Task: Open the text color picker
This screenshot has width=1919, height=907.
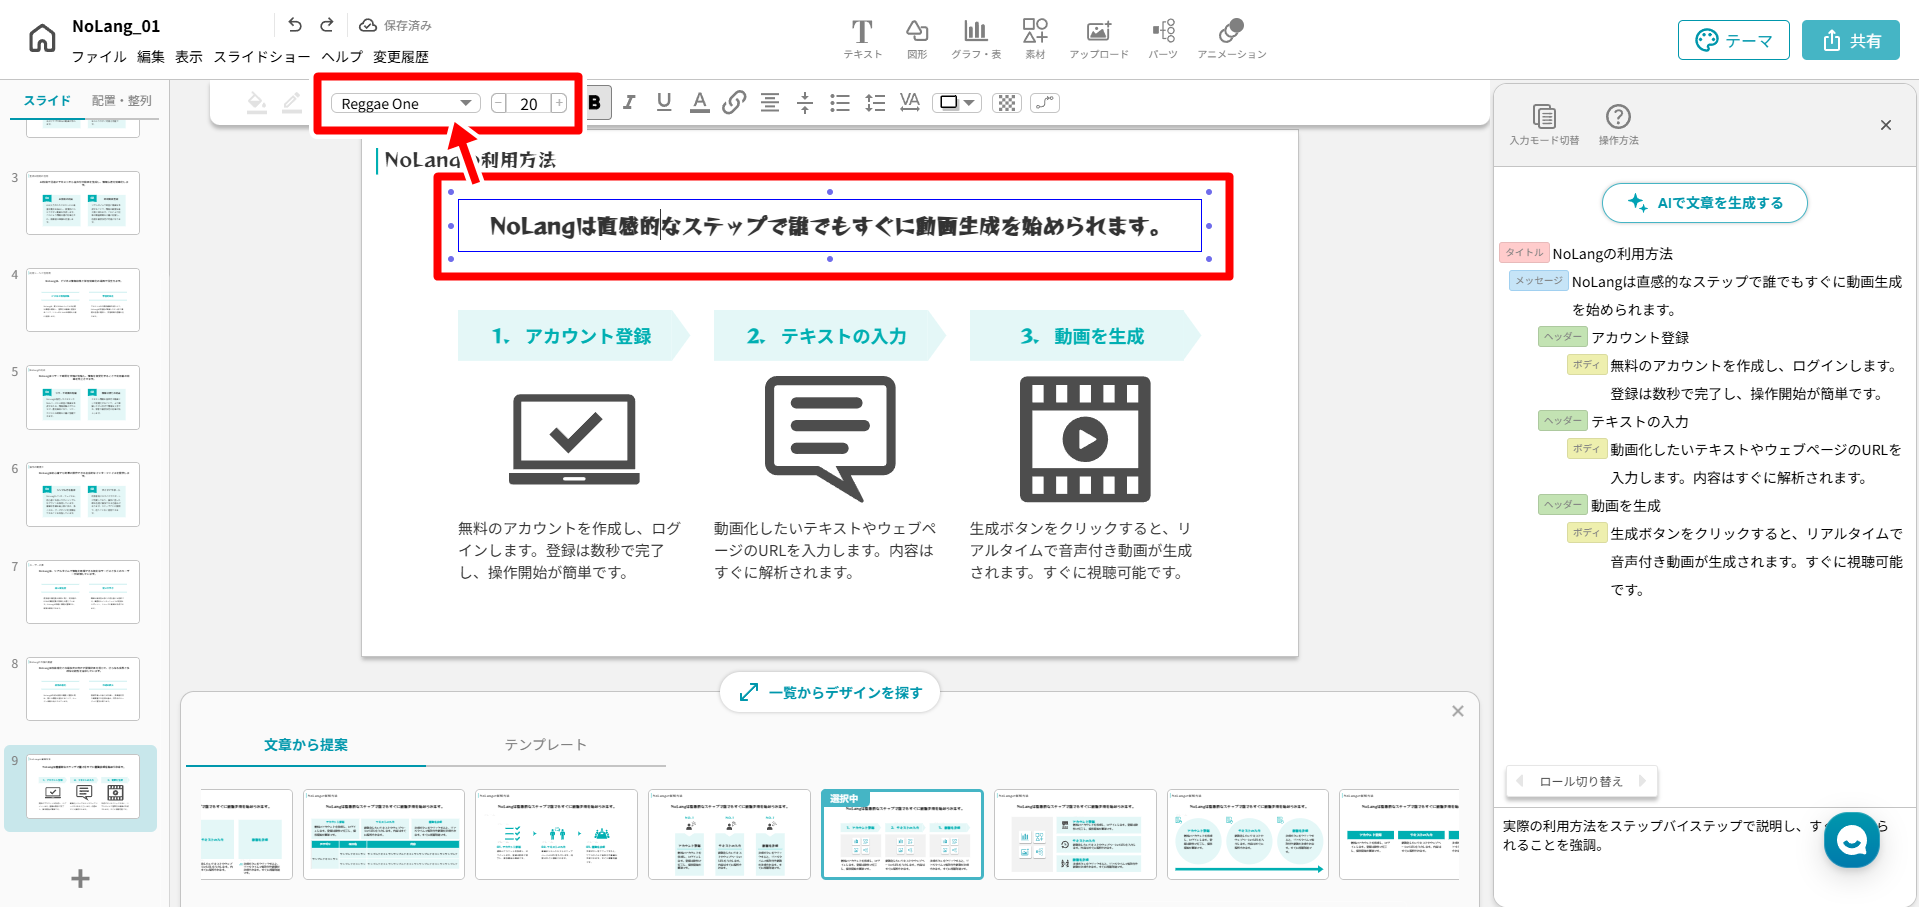Action: click(x=700, y=102)
